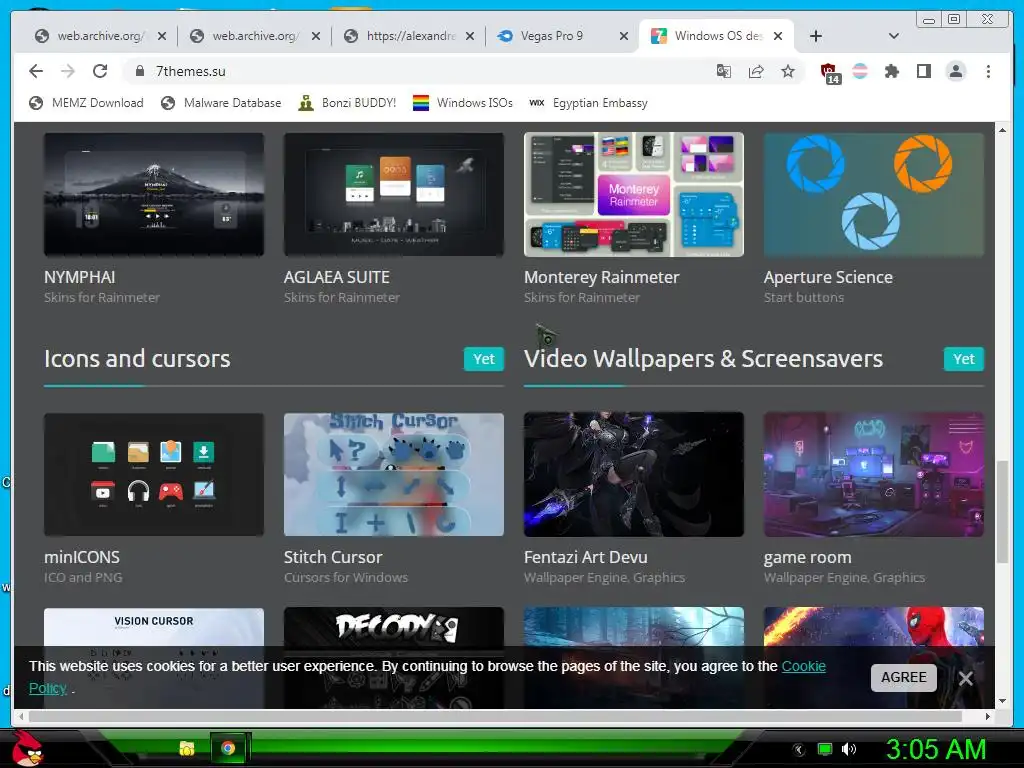1024x768 pixels.
Task: Open the Extensions puzzle menu
Action: click(x=892, y=71)
